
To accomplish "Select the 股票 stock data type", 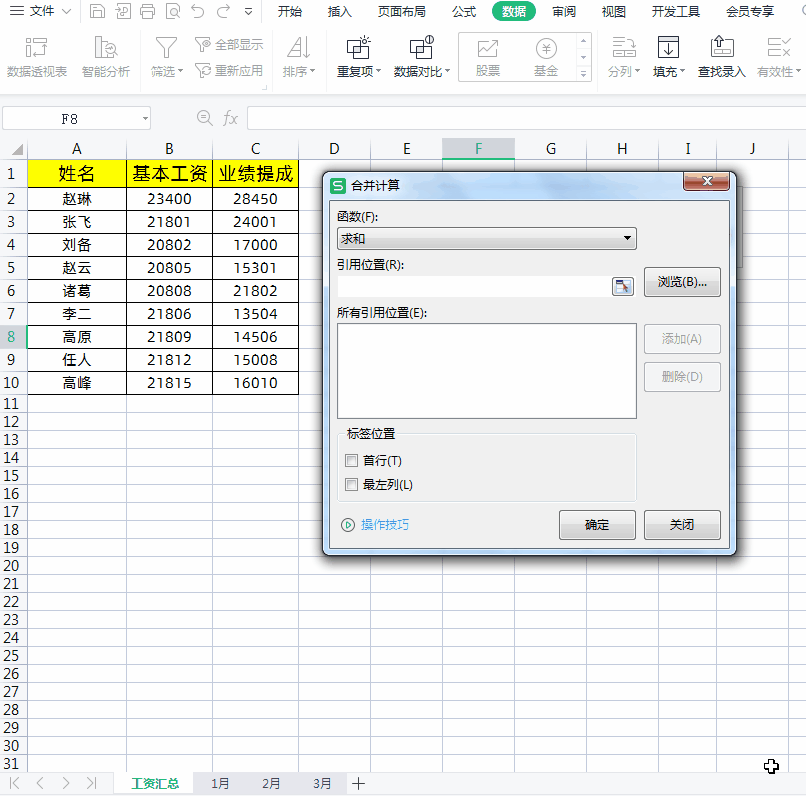I will (488, 57).
